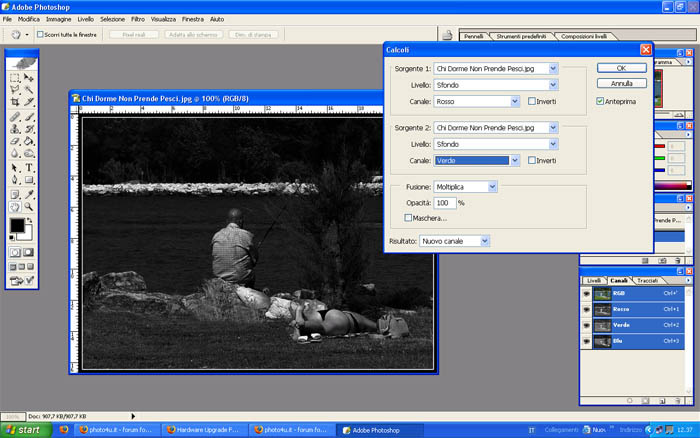700x438 pixels.
Task: Expand the Sorgente 2 Canale dropdown
Action: tap(514, 160)
